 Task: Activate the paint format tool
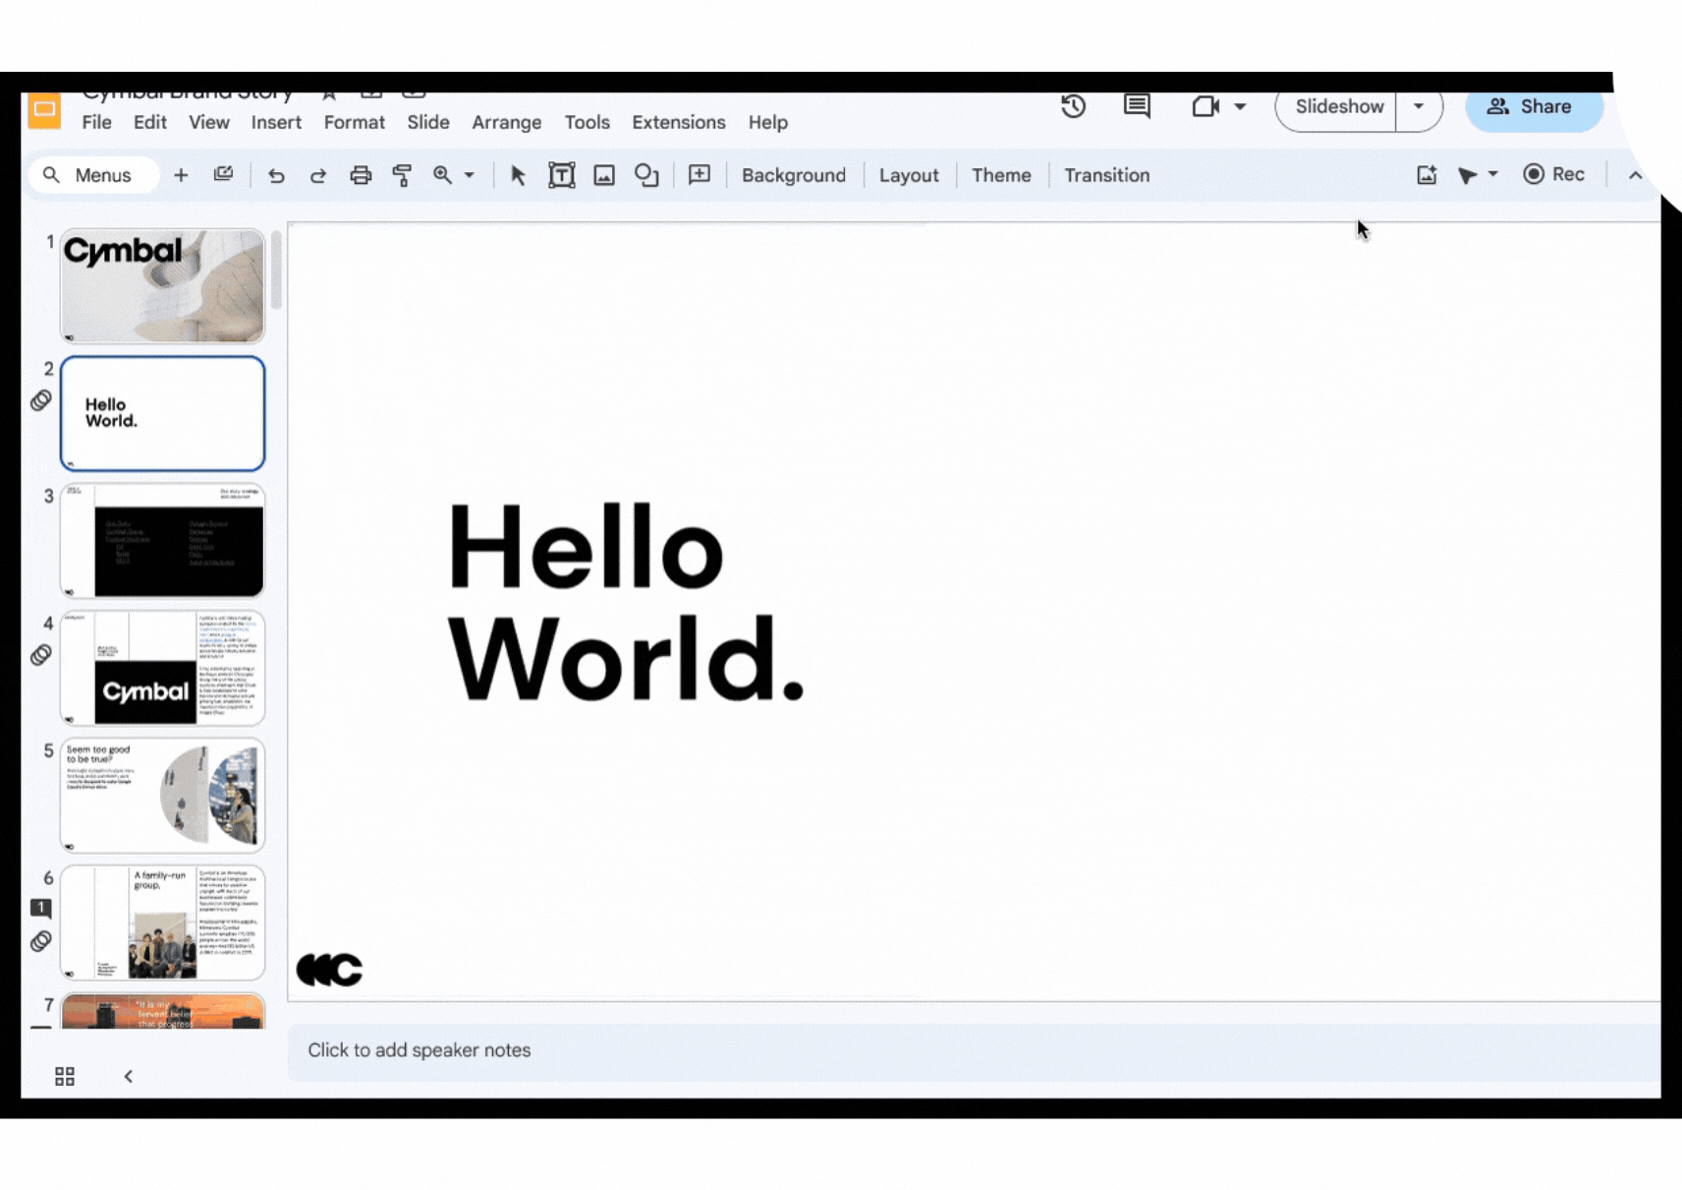point(402,176)
